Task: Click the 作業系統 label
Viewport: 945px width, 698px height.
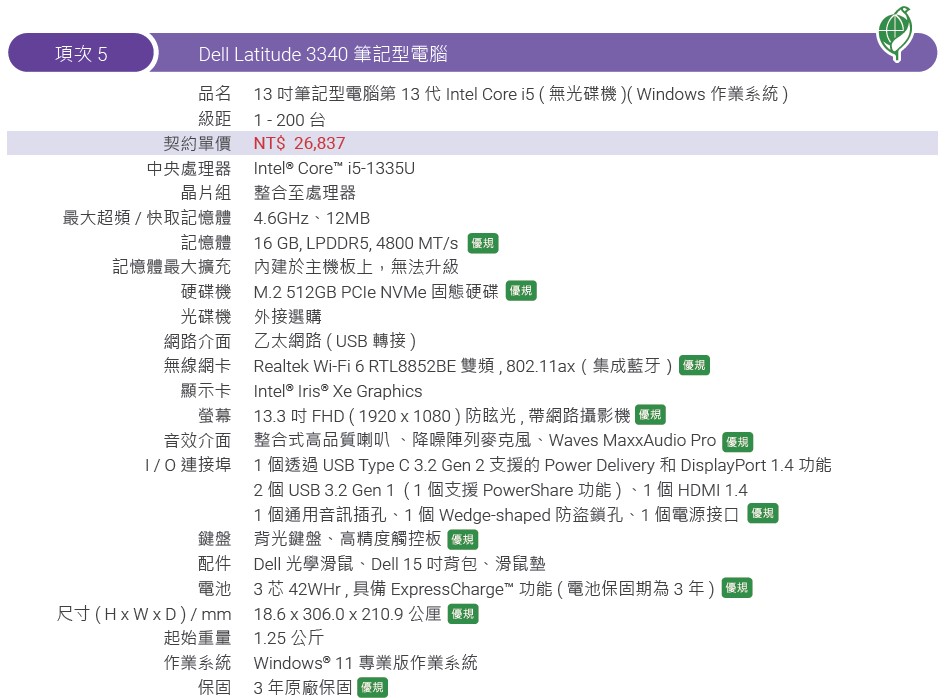Action: [x=198, y=662]
